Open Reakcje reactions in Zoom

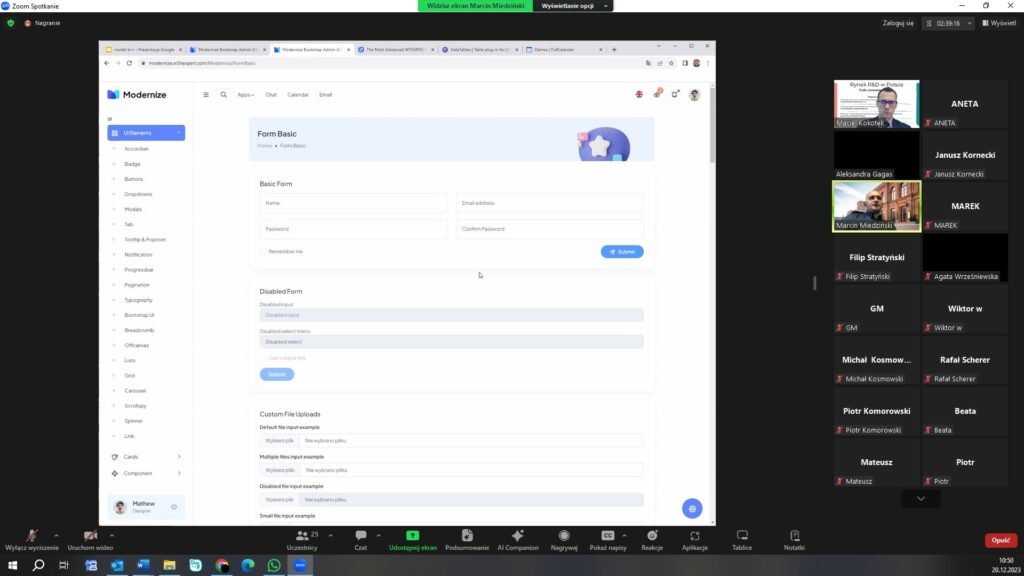click(x=652, y=536)
